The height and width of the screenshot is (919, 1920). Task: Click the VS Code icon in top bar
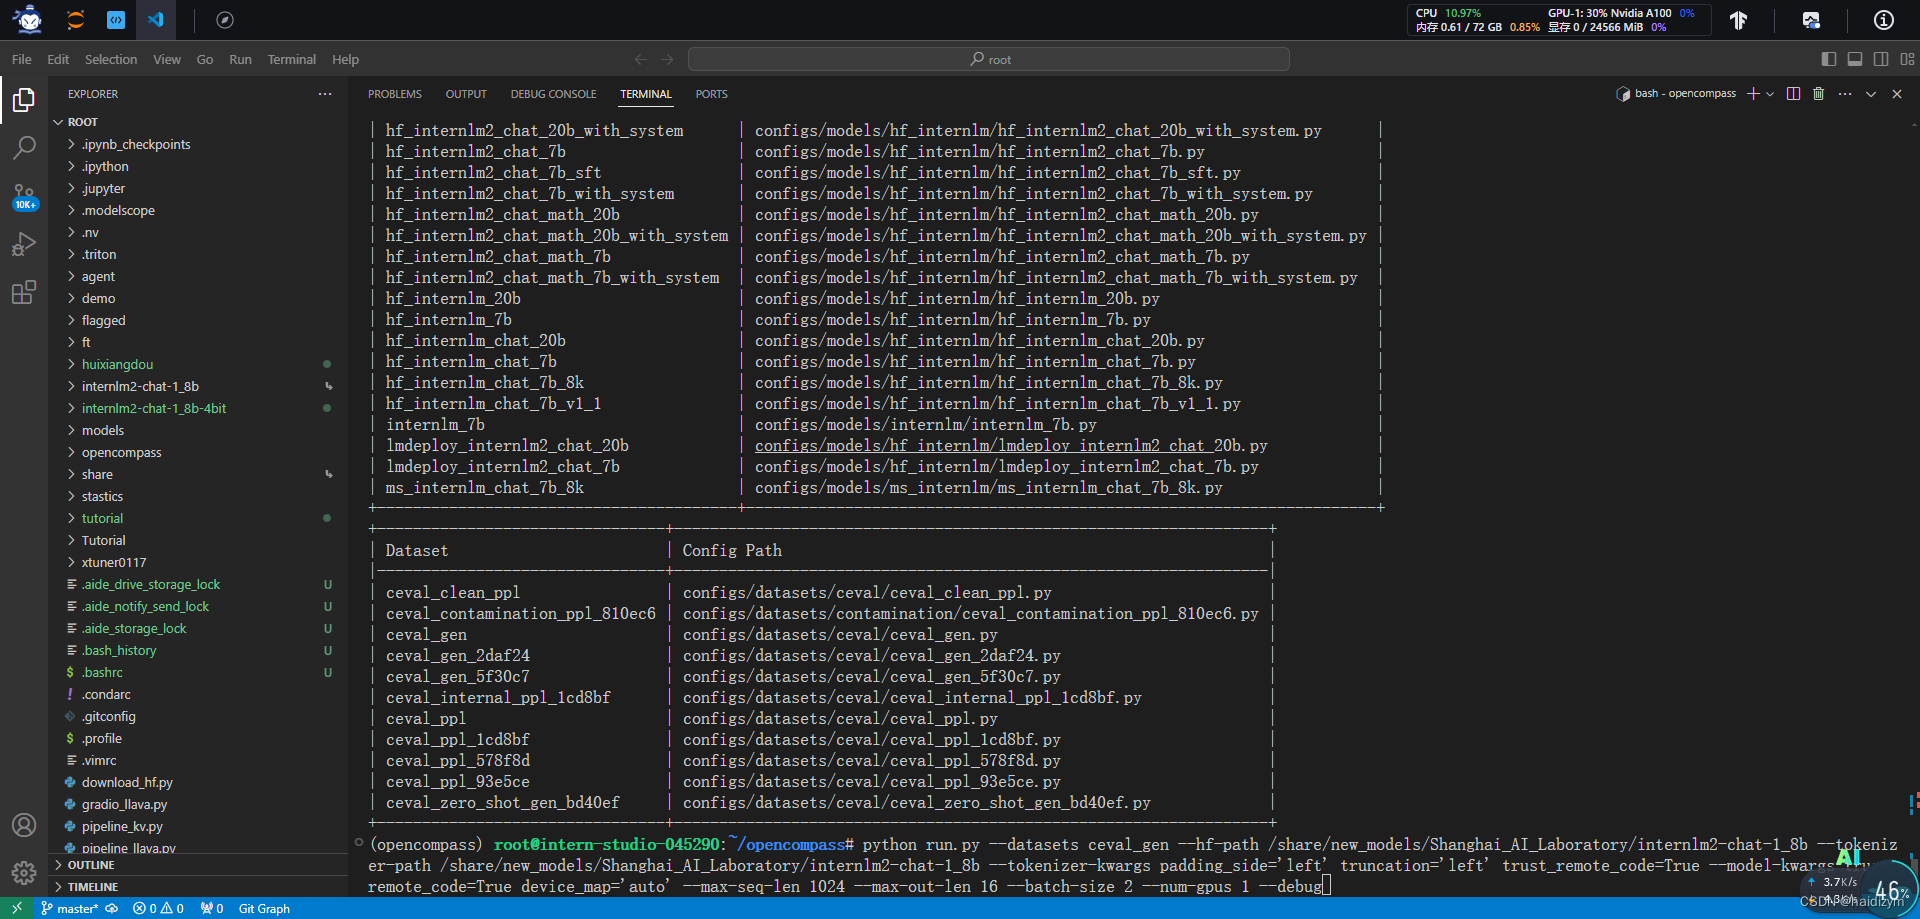click(156, 19)
